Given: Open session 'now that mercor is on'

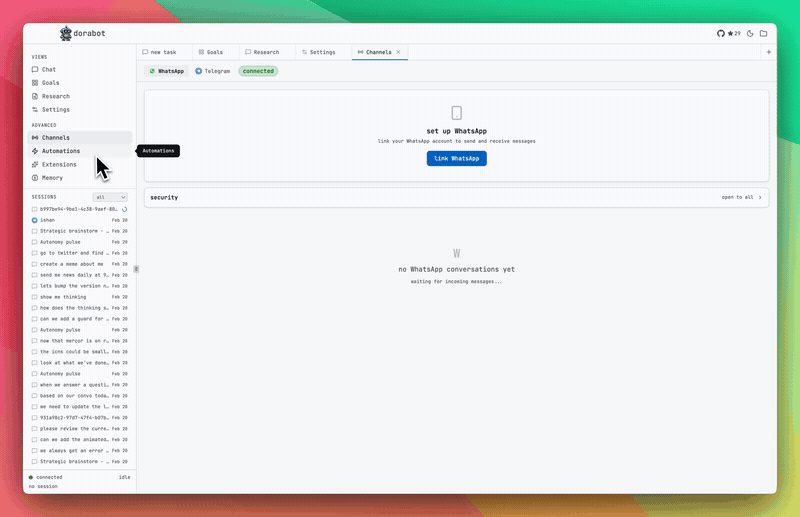Looking at the screenshot, I should [x=80, y=341].
